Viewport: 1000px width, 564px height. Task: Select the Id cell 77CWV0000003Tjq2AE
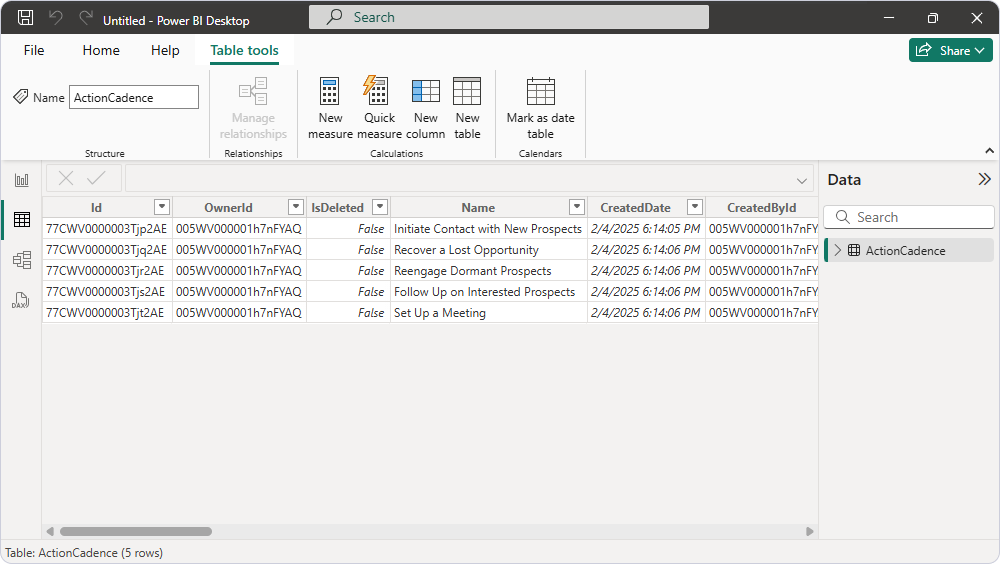pyautogui.click(x=107, y=250)
